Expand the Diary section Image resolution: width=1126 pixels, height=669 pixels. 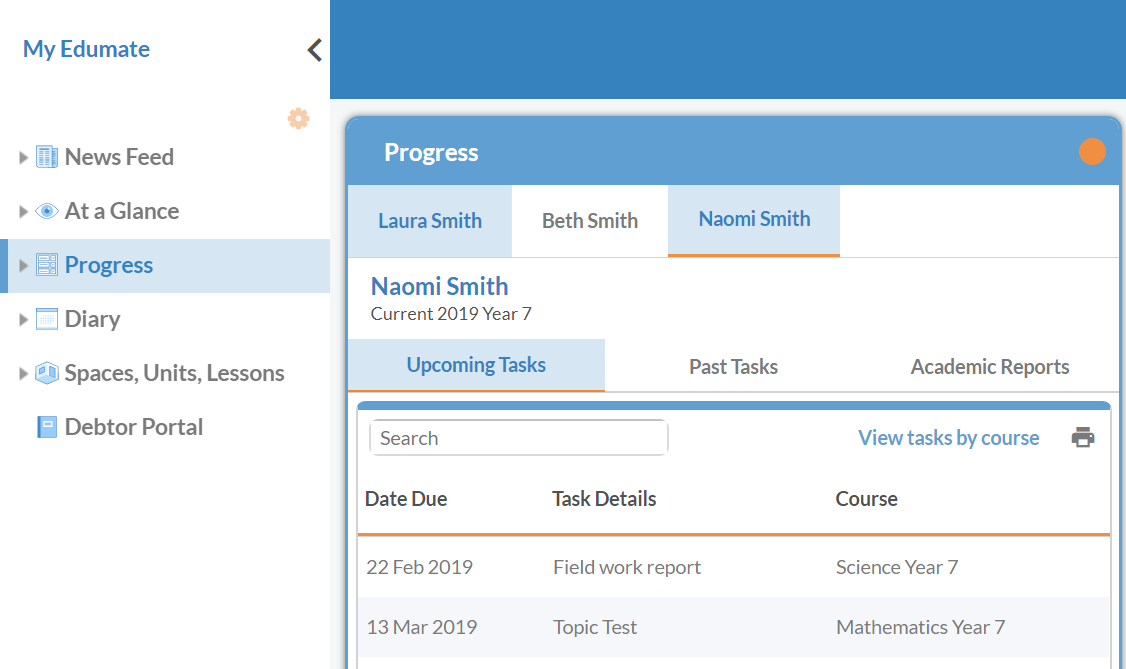(22, 318)
